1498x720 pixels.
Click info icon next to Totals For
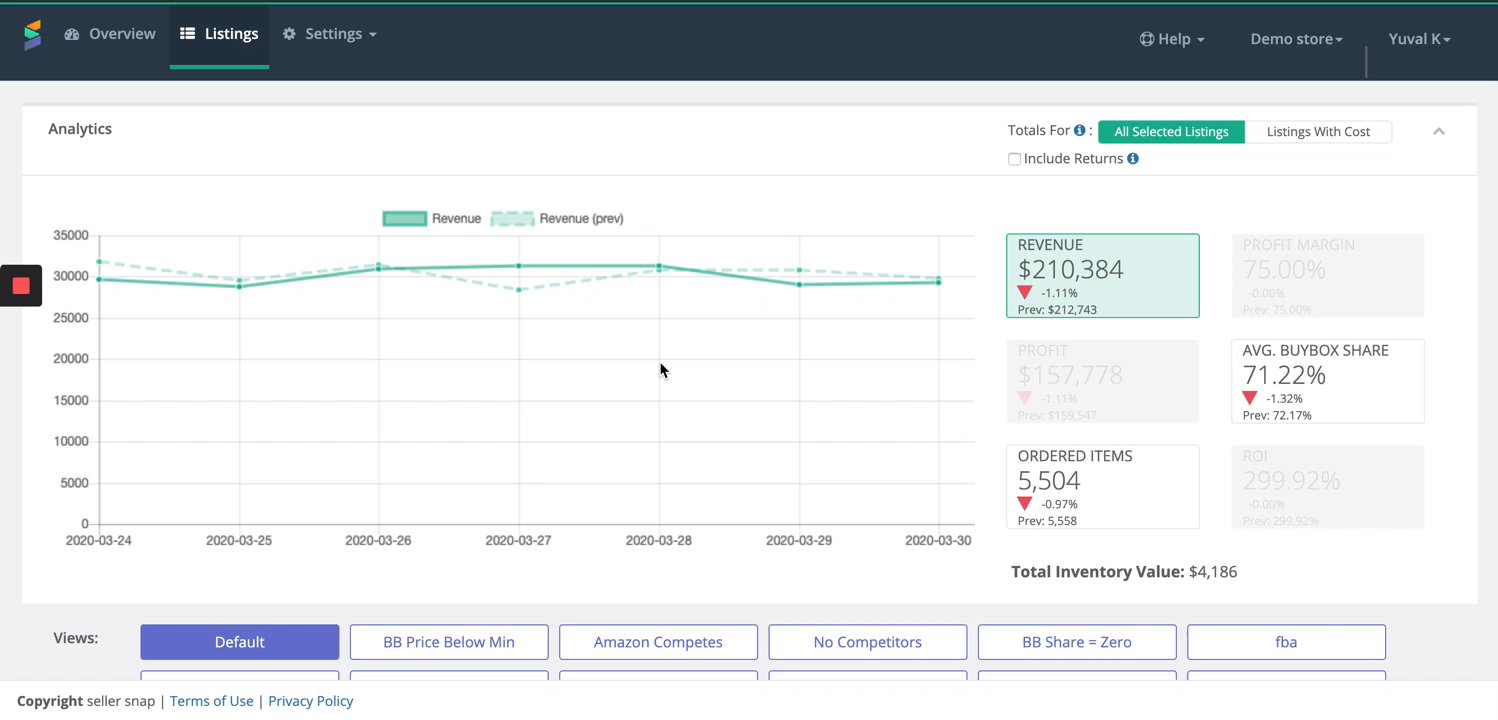[1080, 131]
